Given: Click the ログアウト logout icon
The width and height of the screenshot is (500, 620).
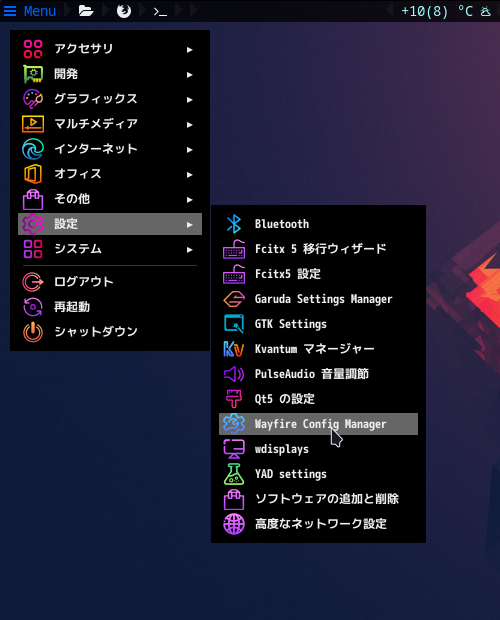Looking at the screenshot, I should (x=33, y=282).
